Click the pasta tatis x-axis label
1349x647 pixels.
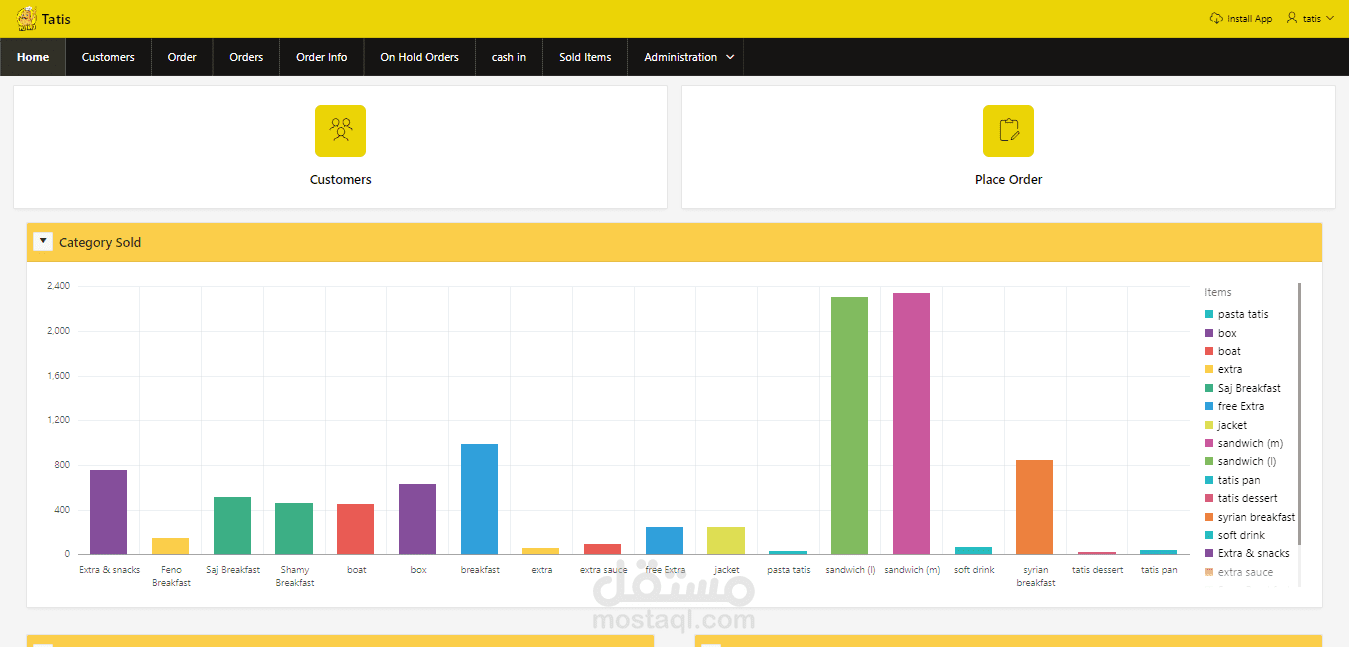pos(788,570)
